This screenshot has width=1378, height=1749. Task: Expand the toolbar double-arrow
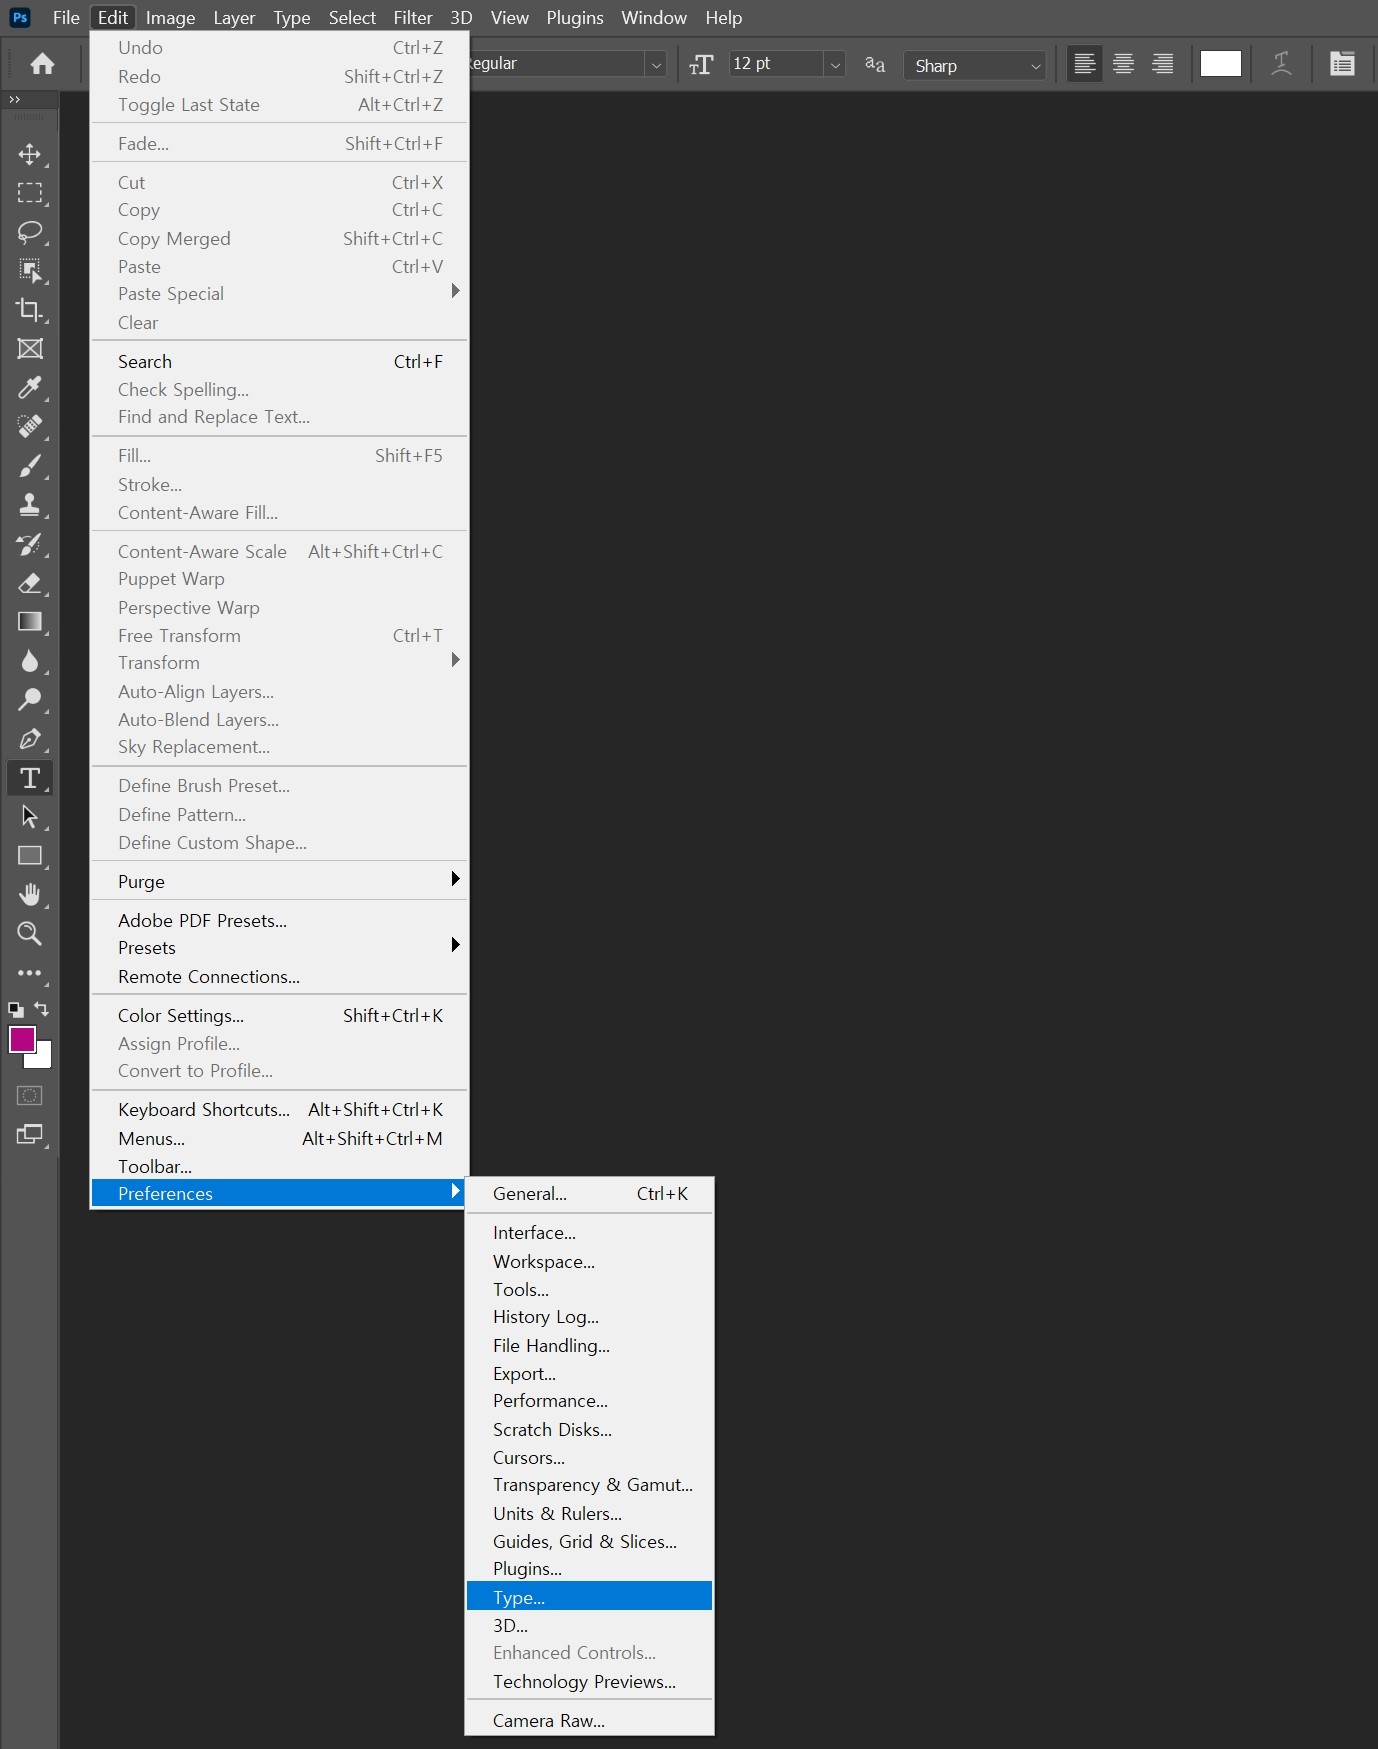click(14, 99)
